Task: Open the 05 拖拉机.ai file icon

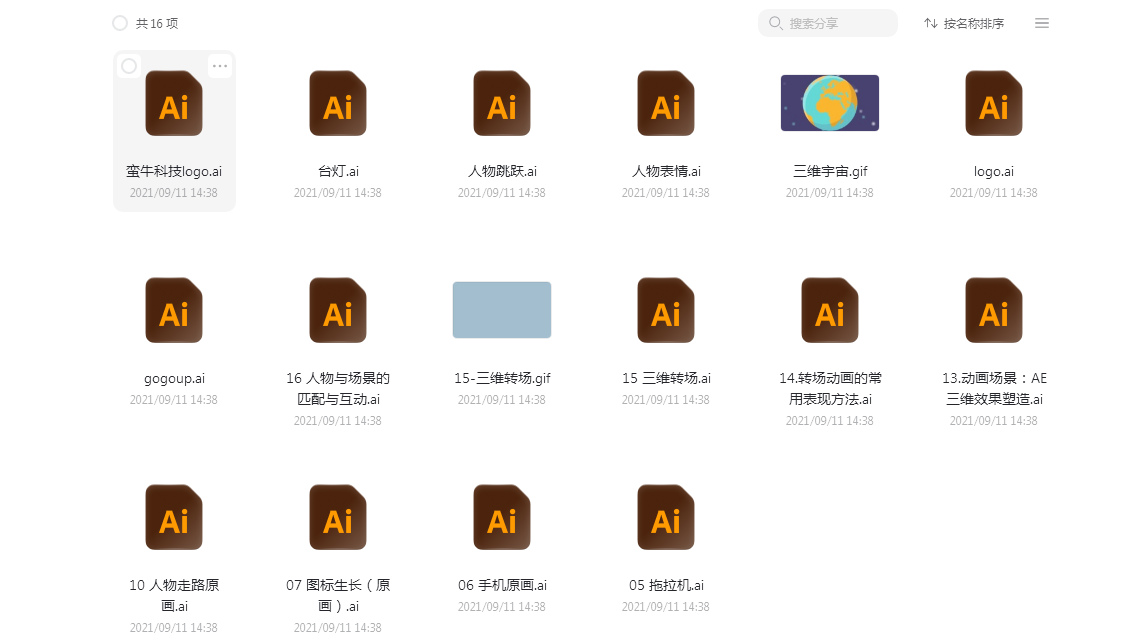Action: 666,517
